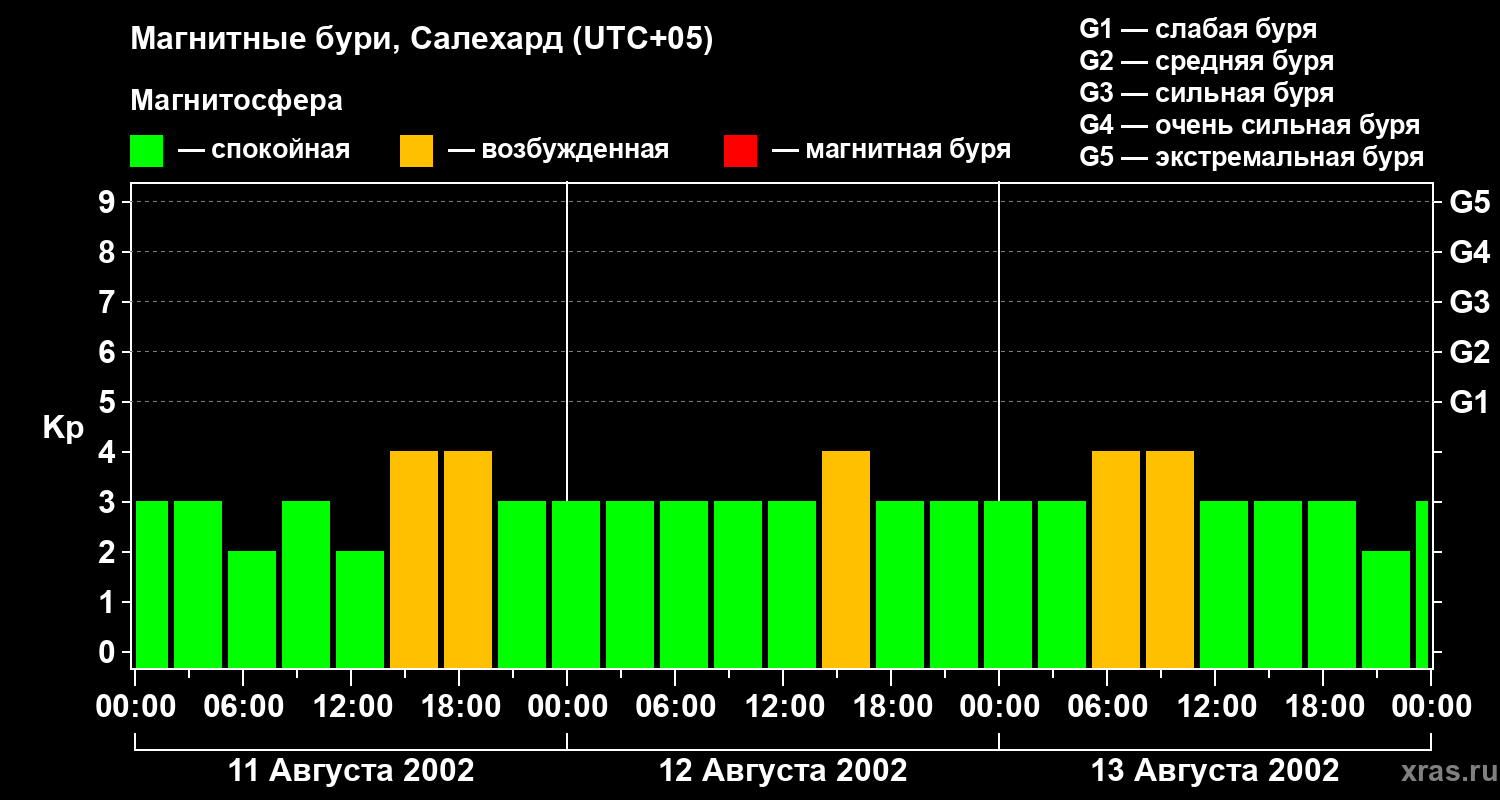The height and width of the screenshot is (800, 1500).
Task: Click the 'G4 — очень сильная буря' legend line
Action: coord(1249,125)
